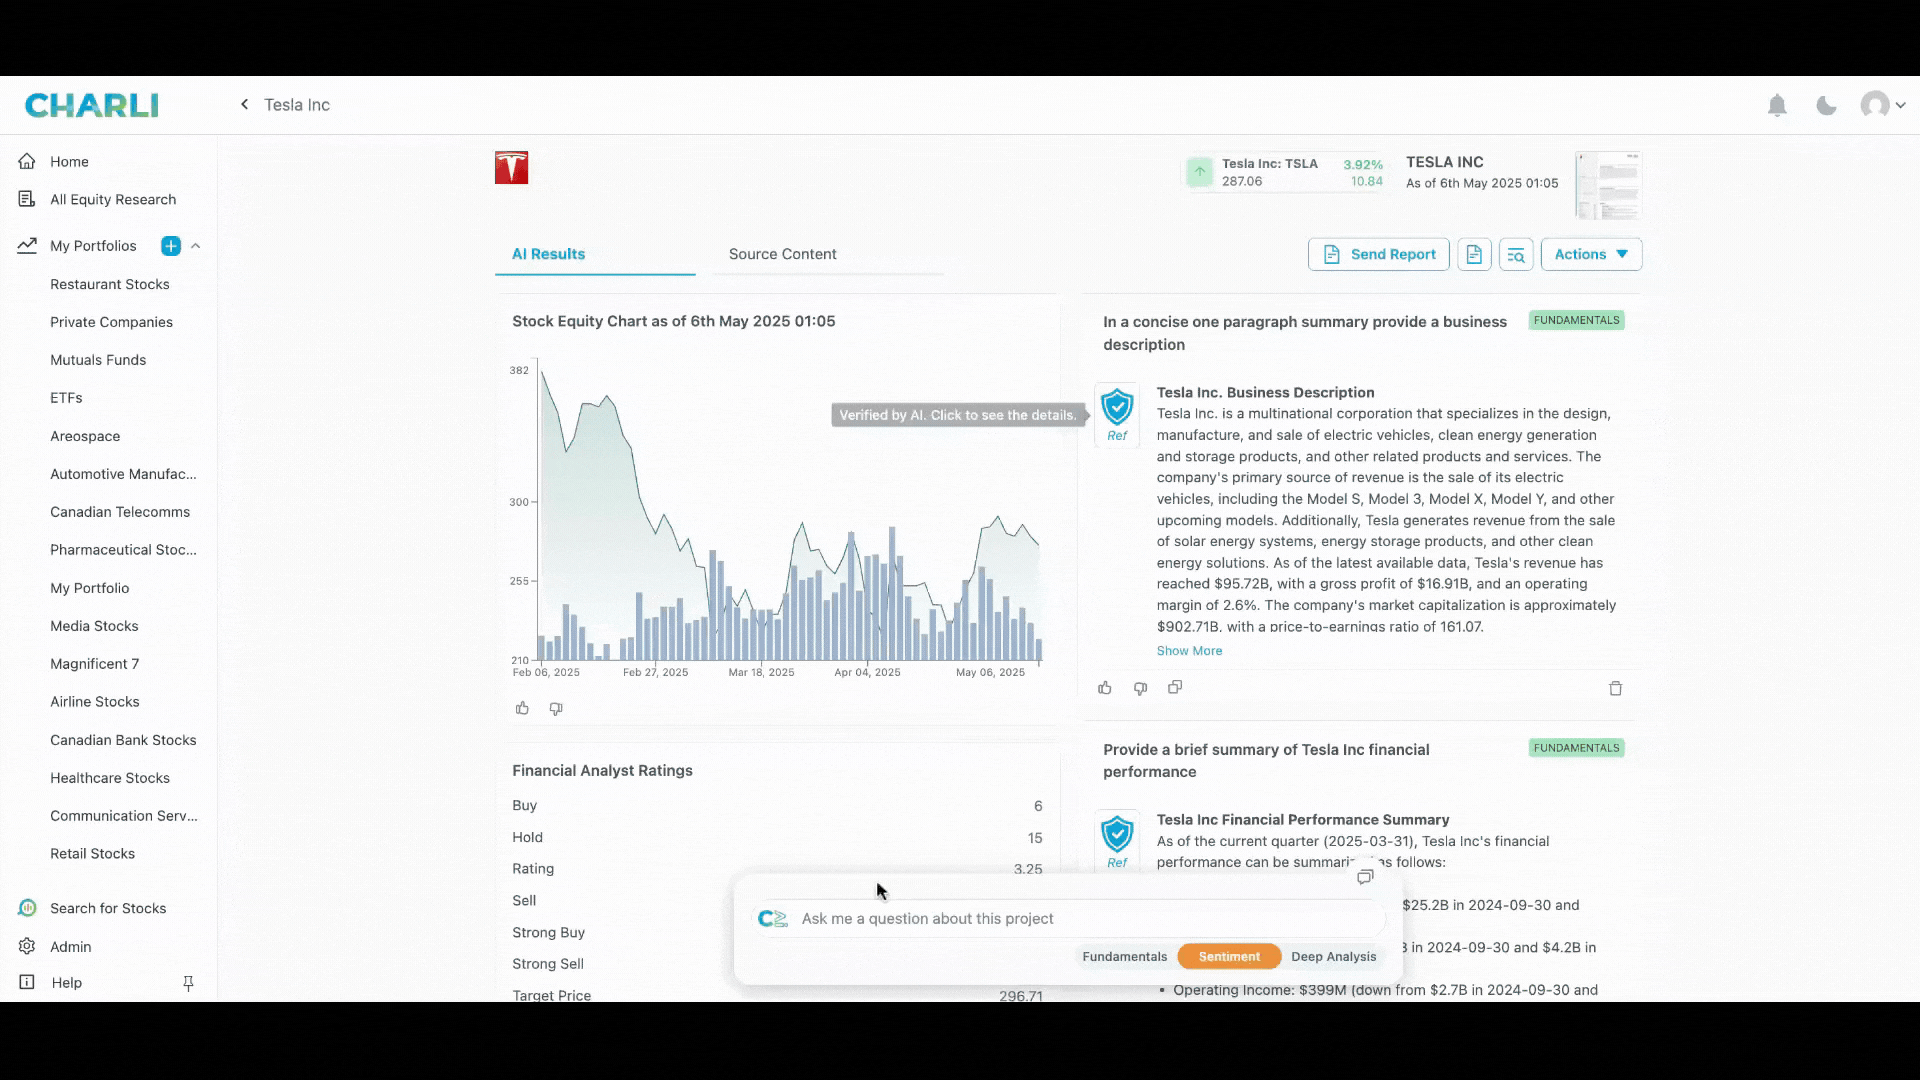Open the document view icon button
The height and width of the screenshot is (1080, 1920).
pos(1474,254)
